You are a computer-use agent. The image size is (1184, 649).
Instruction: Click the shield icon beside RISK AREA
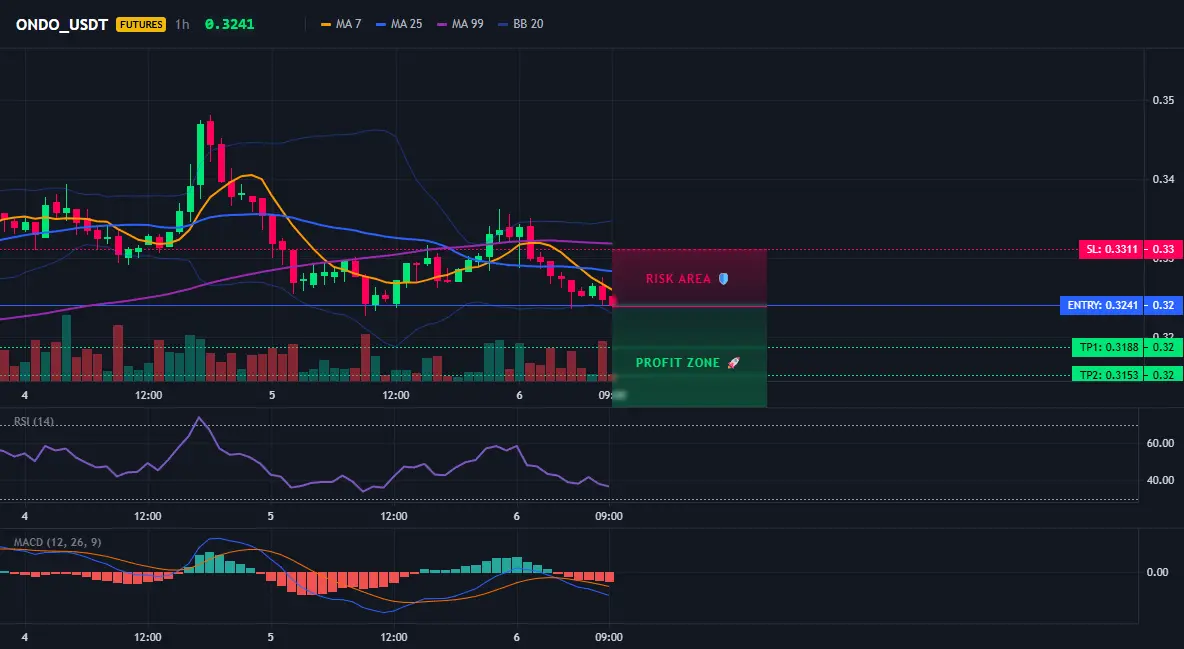723,279
